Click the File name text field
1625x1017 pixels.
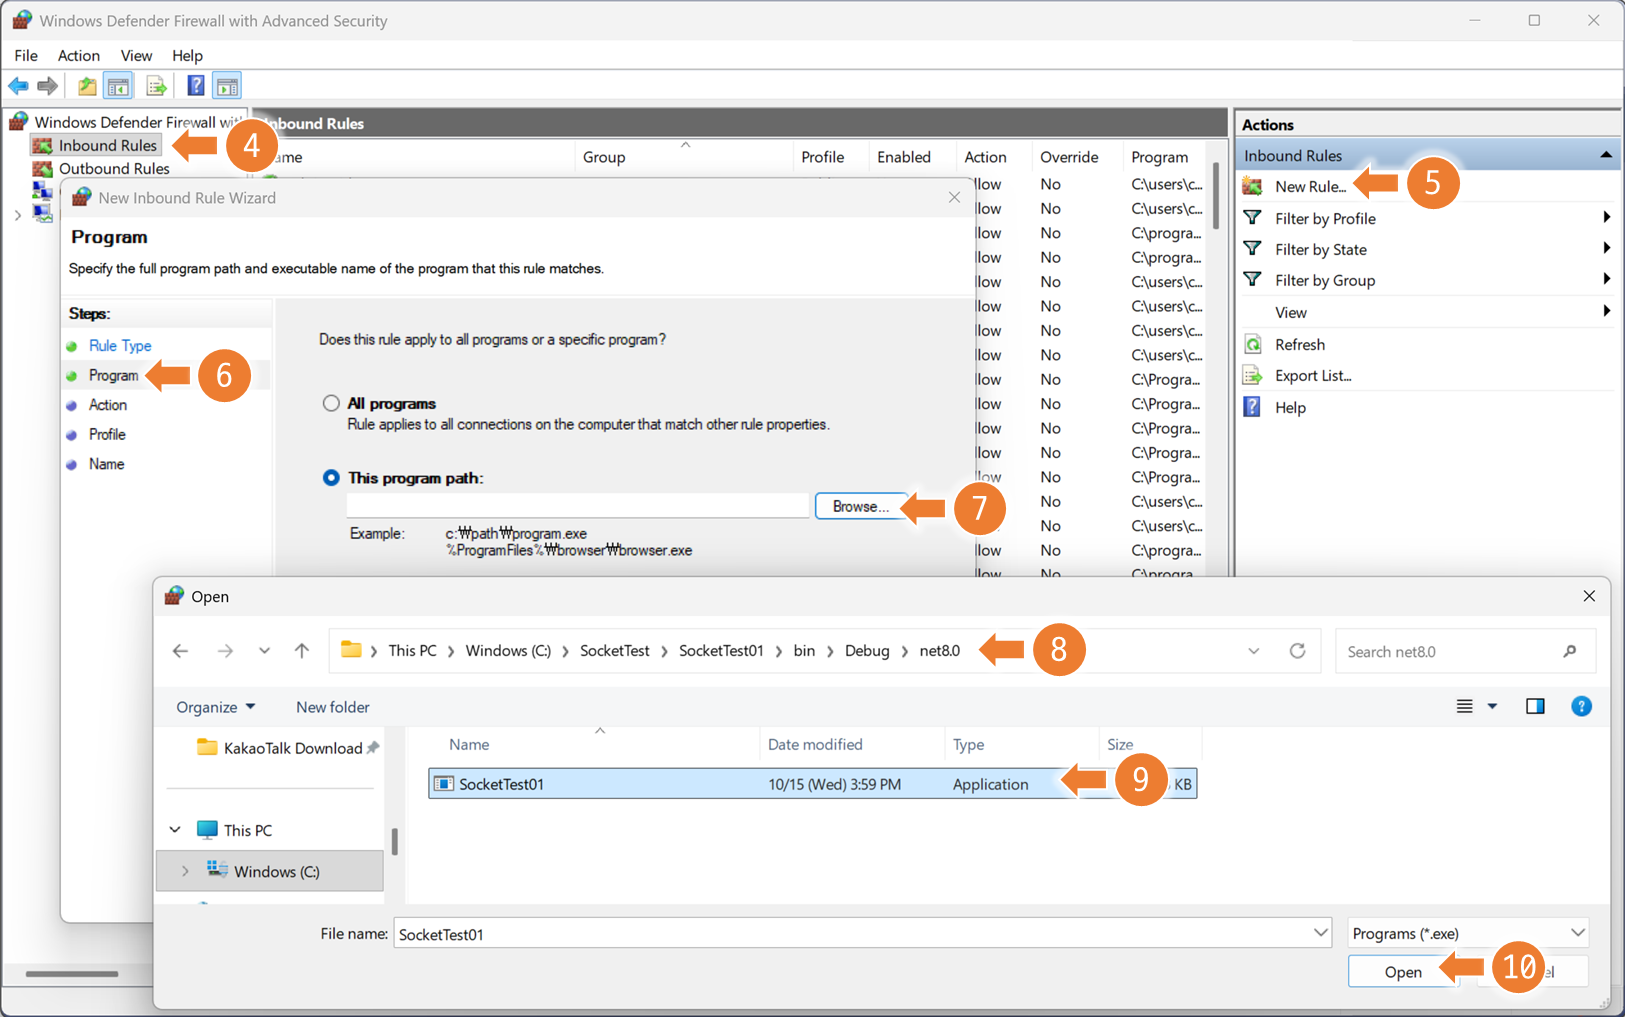point(861,933)
